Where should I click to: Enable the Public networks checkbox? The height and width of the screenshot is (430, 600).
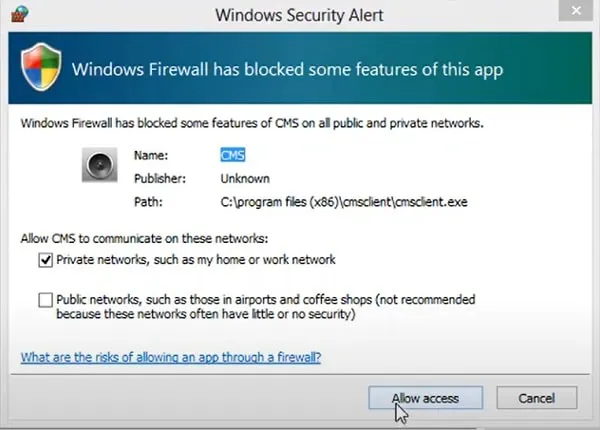45,299
